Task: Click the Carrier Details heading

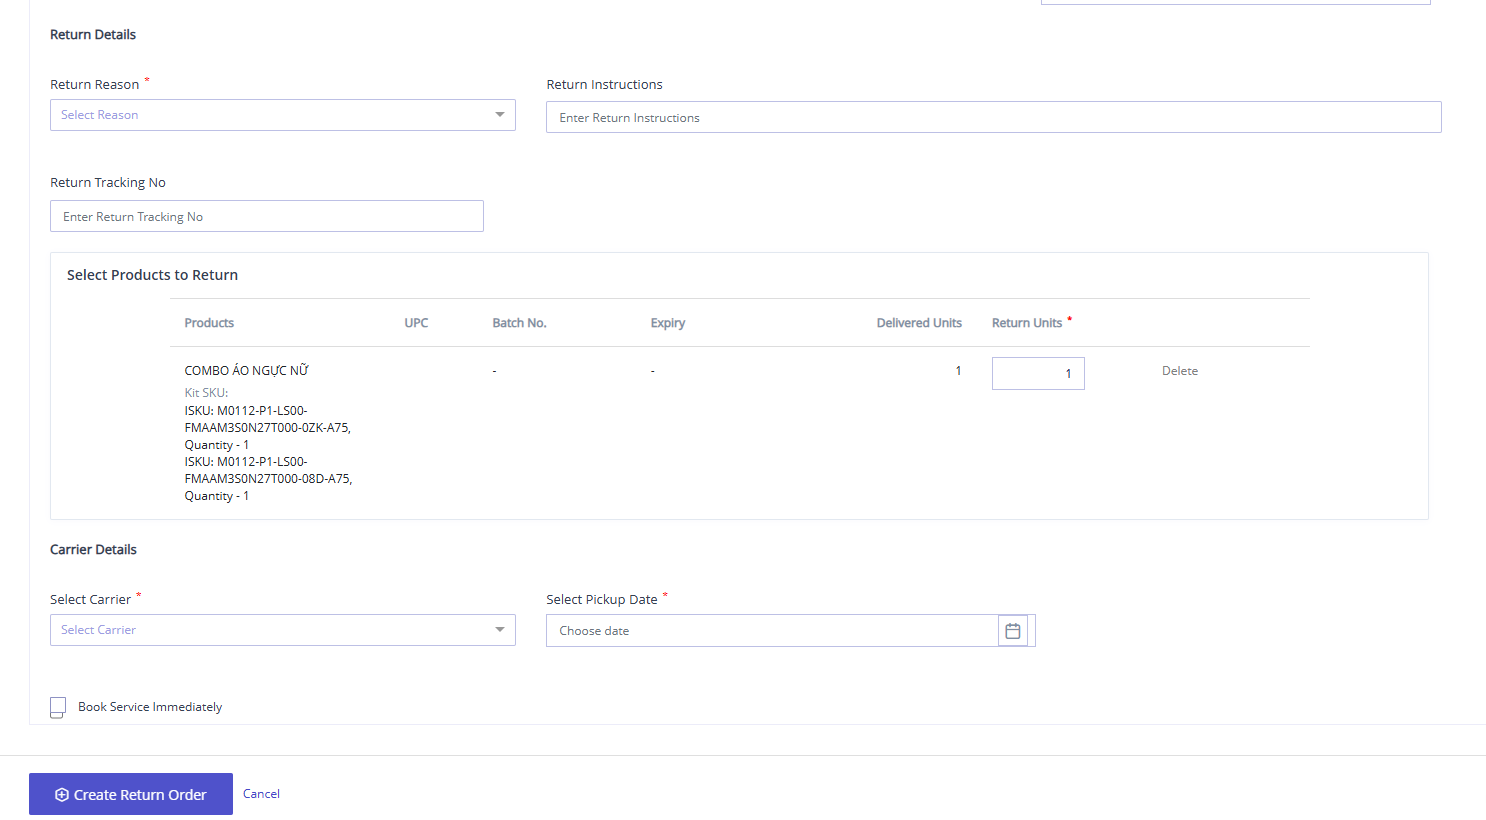Action: click(94, 549)
